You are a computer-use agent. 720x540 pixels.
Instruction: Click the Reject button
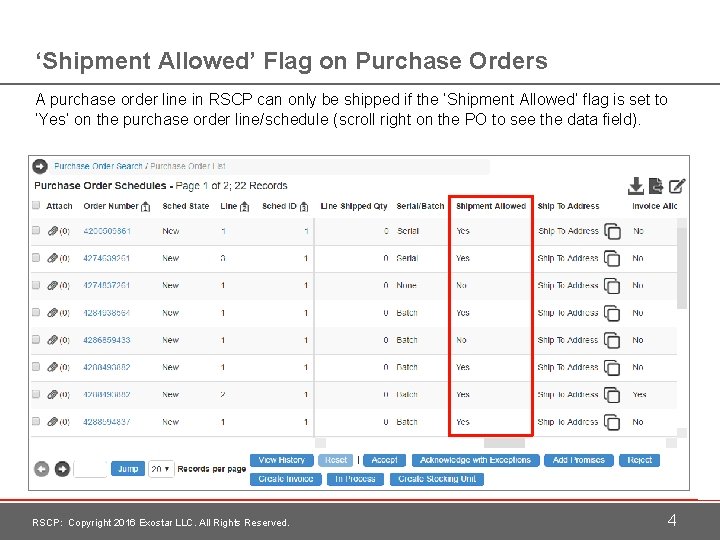click(x=639, y=460)
